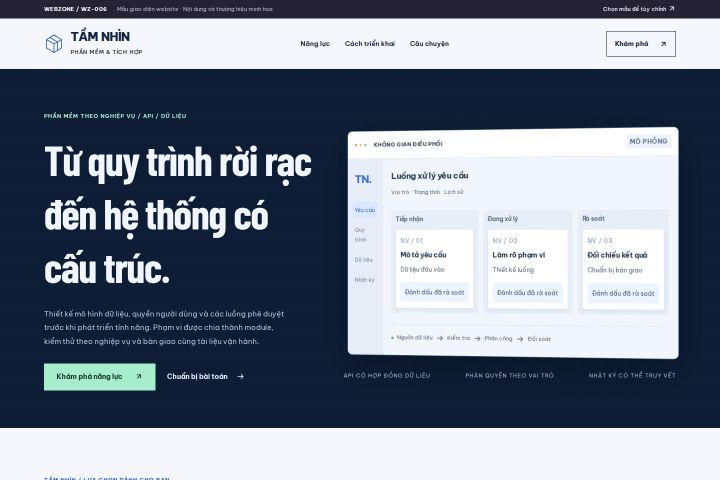Click the Kiểm tra flow step

tap(458, 338)
